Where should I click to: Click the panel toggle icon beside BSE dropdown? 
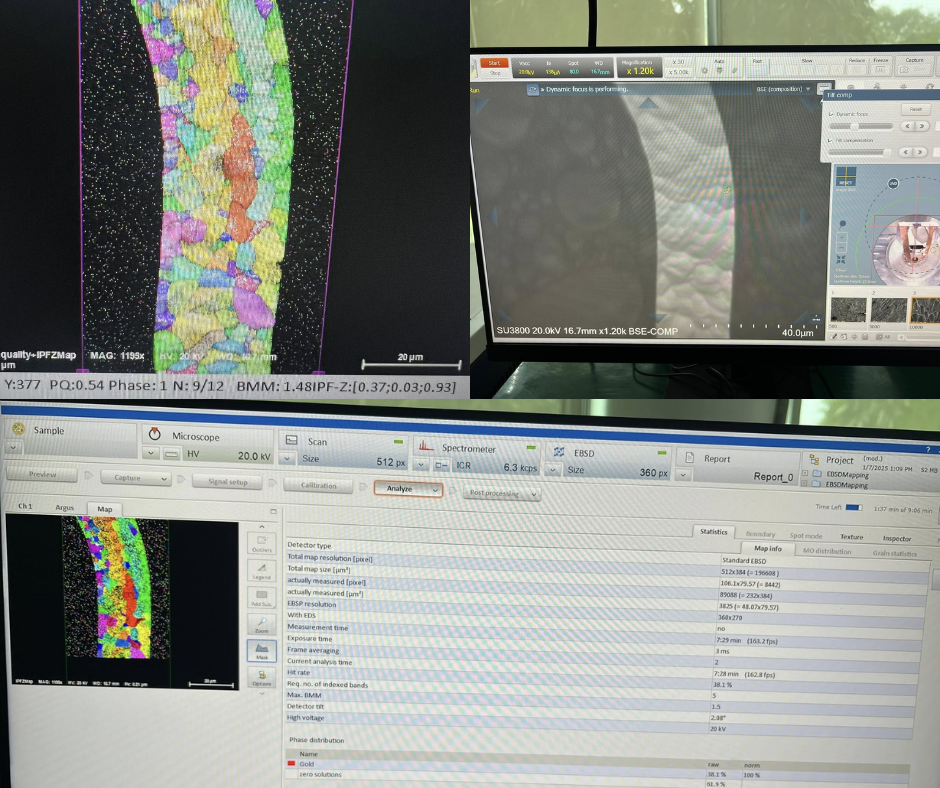click(x=824, y=88)
